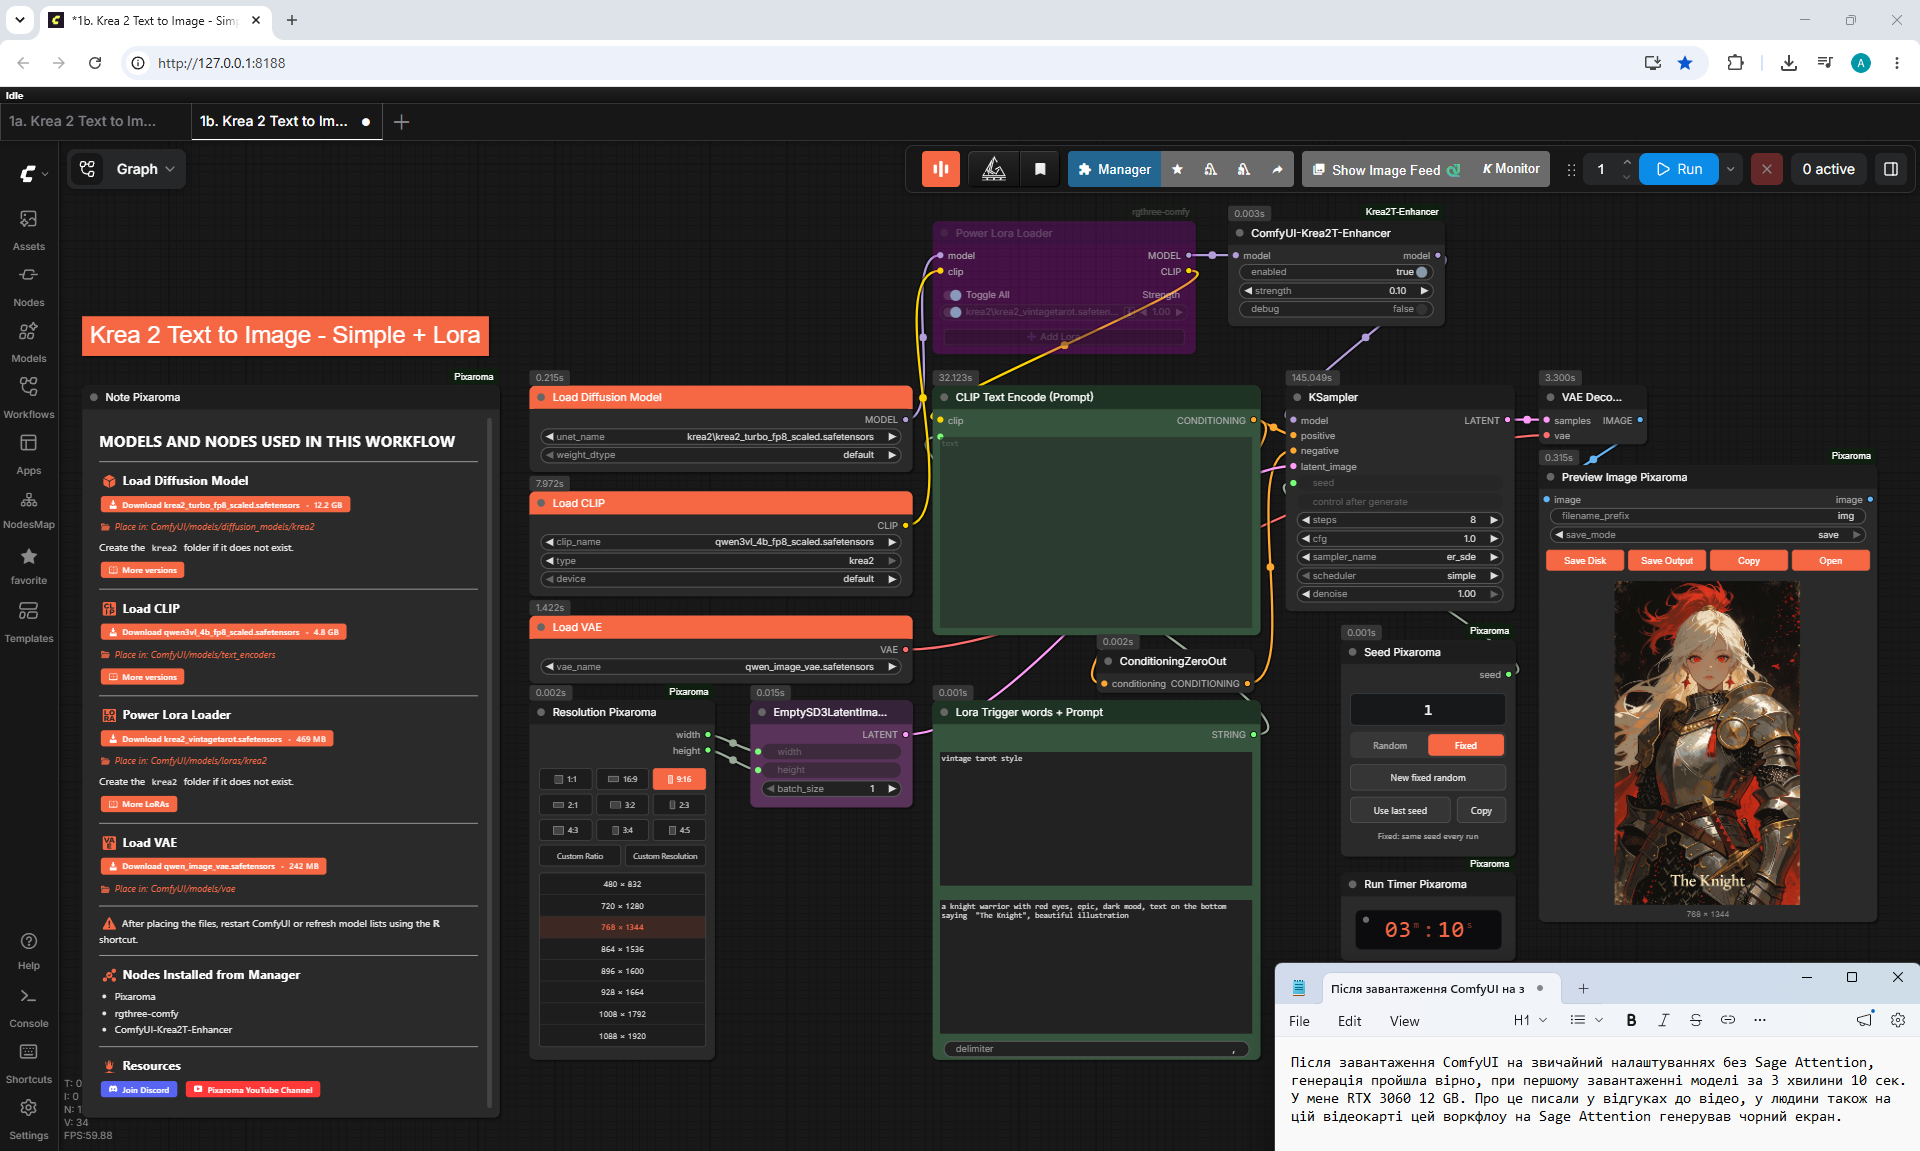This screenshot has width=1920, height=1151.
Task: Open the vae_name dropdown in Load VAE
Action: [x=720, y=667]
